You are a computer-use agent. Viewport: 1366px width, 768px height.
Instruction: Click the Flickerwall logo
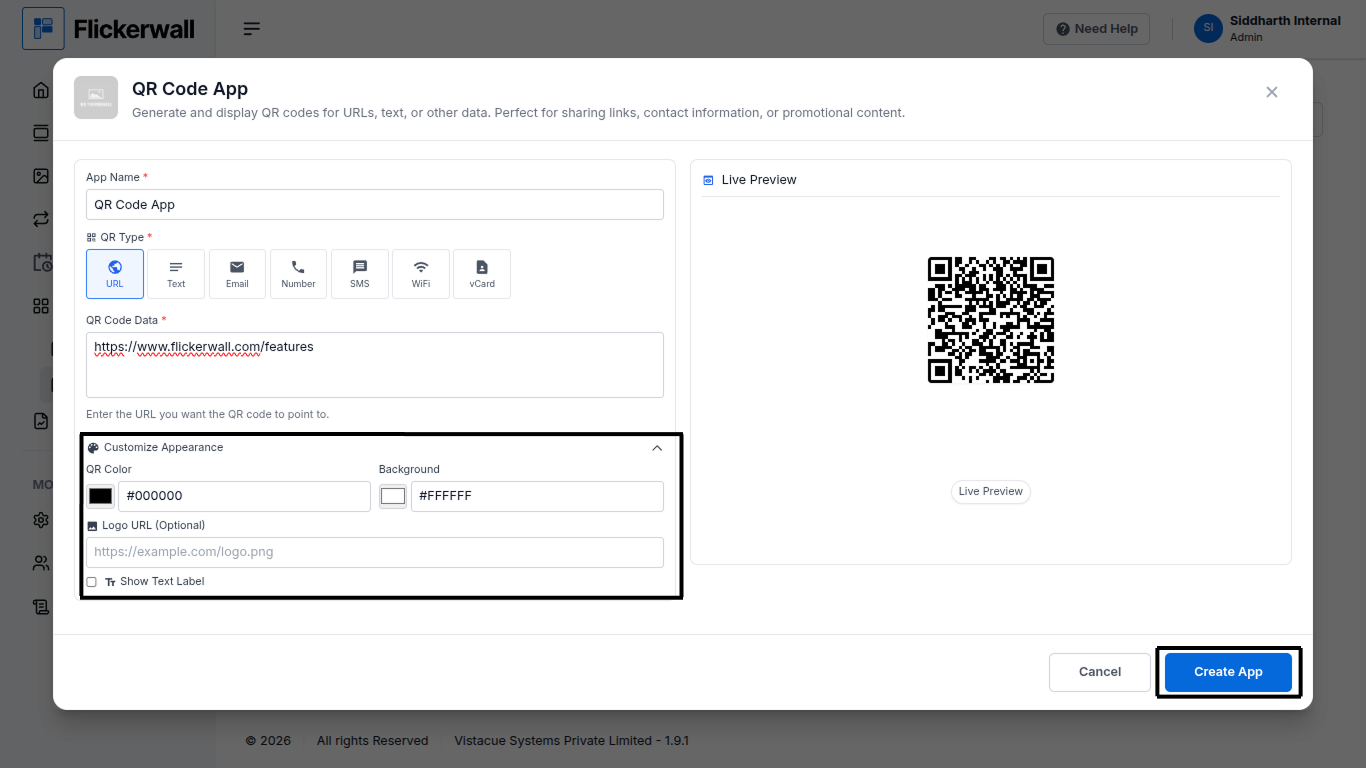tap(109, 29)
